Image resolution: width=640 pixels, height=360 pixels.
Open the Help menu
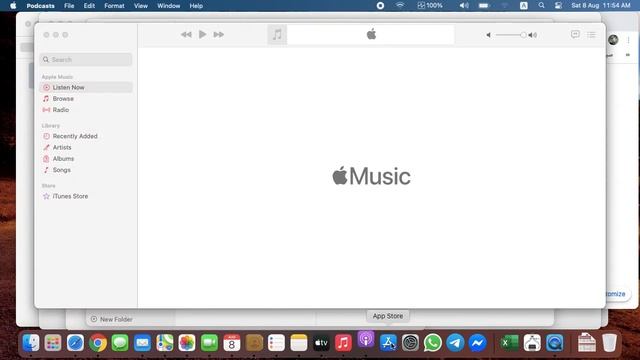pos(196,6)
